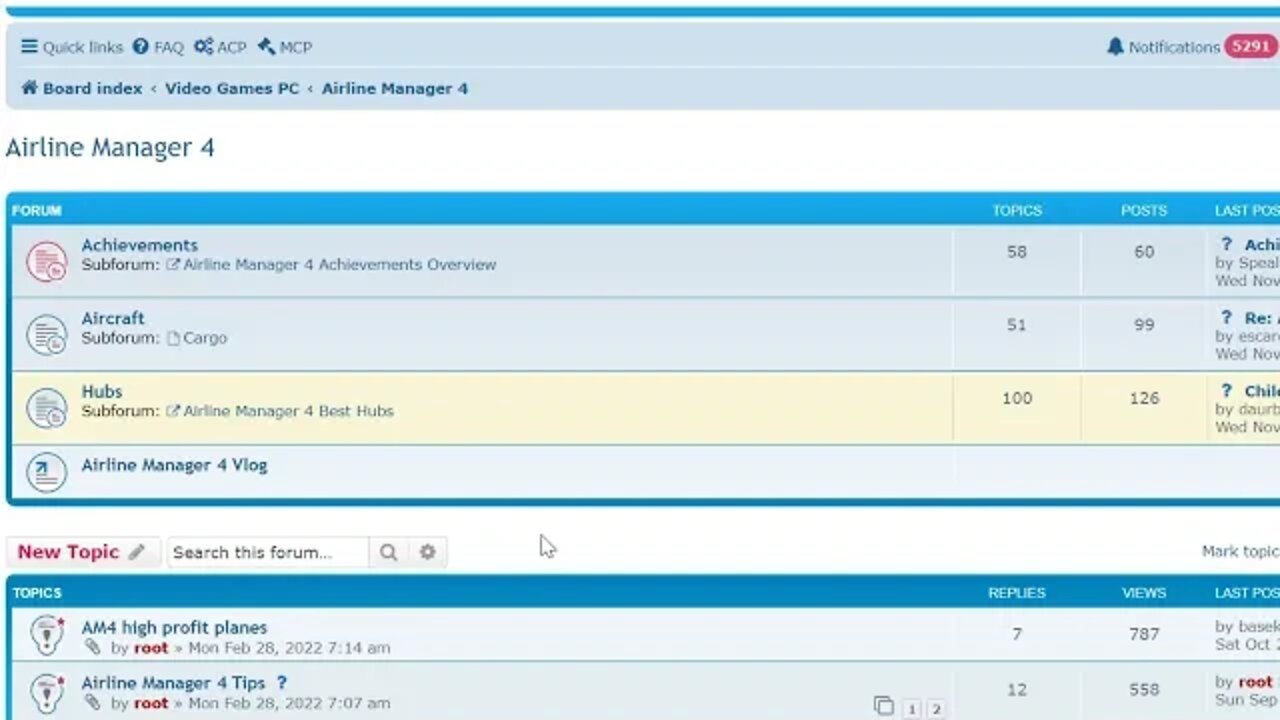Click Airline Manager 4 Tips topic icon

pyautogui.click(x=46, y=692)
